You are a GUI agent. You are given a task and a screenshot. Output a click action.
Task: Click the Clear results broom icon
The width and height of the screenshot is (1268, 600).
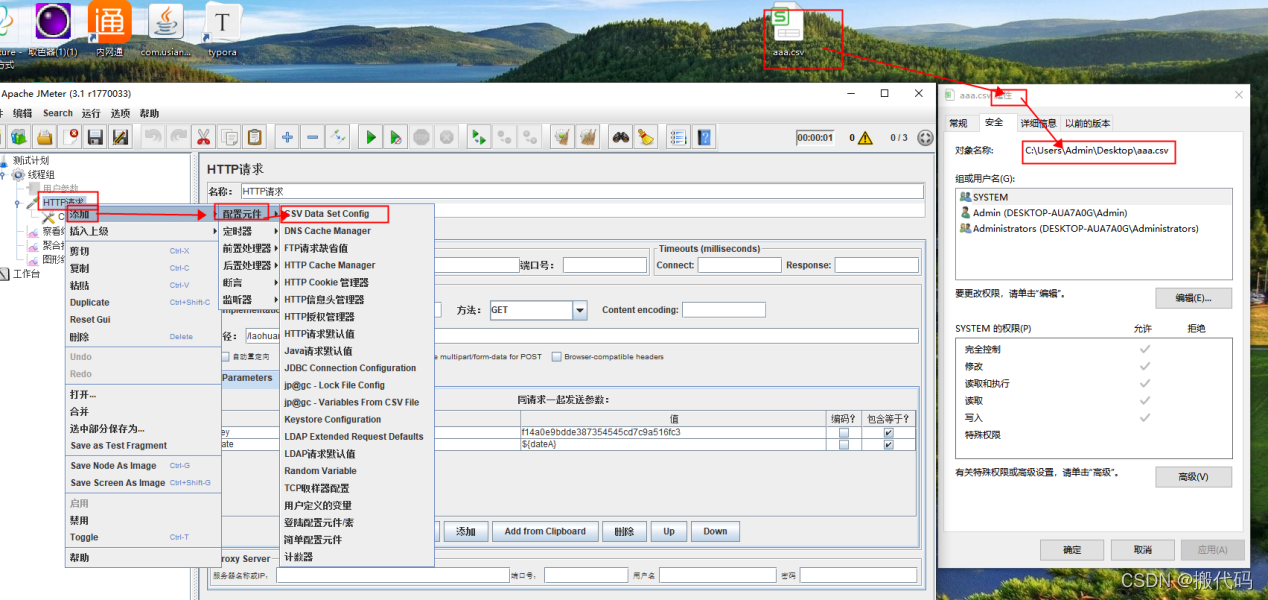(562, 137)
